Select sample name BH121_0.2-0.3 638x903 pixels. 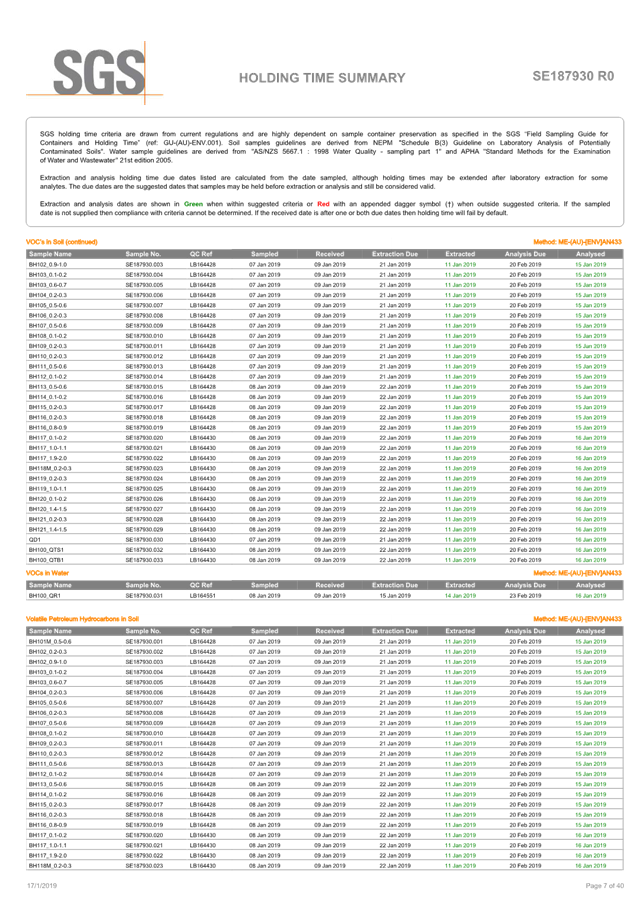[48, 519]
